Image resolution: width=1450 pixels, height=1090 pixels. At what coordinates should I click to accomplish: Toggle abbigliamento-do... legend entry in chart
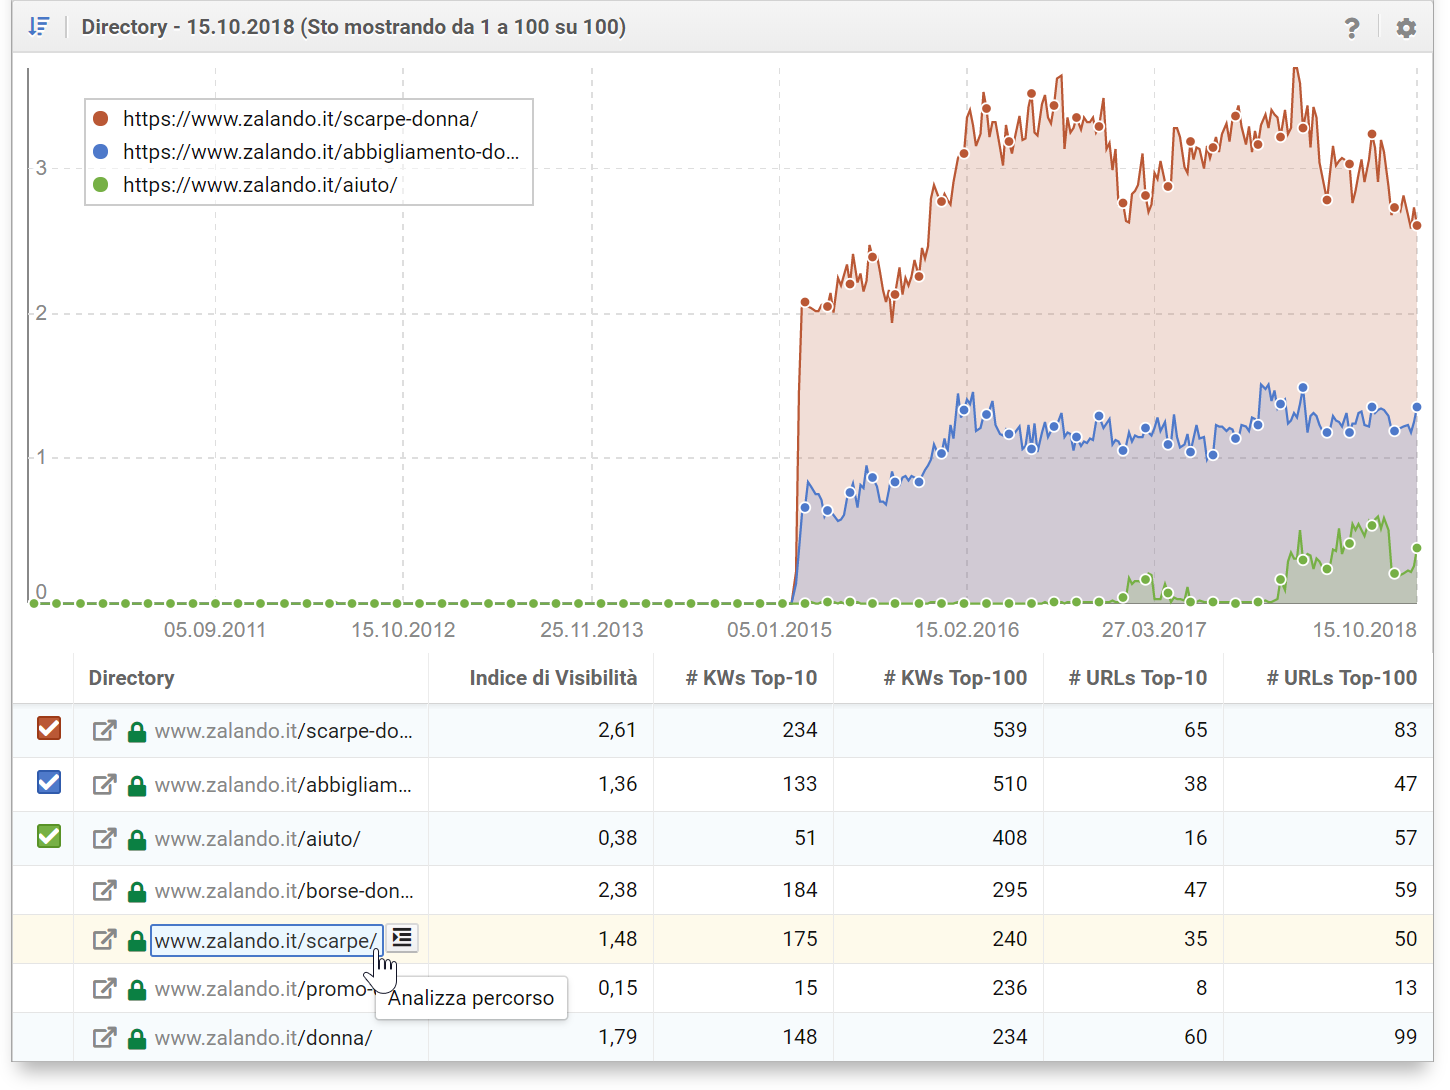point(305,152)
